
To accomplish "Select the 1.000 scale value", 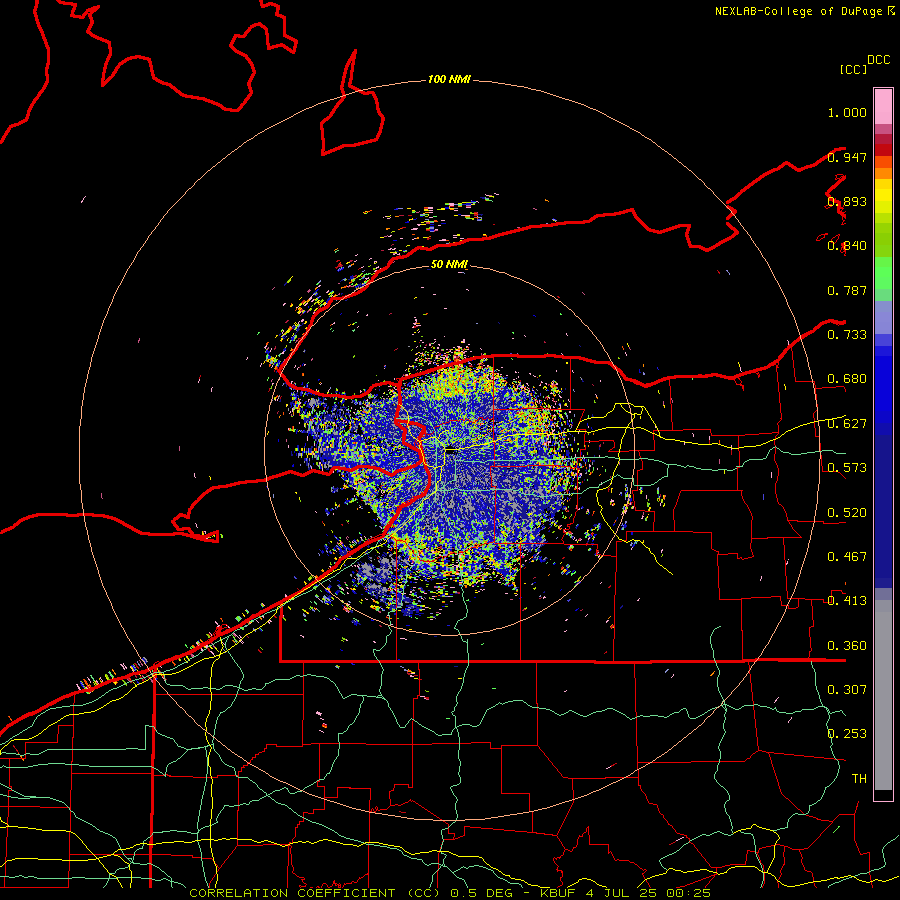I will pyautogui.click(x=847, y=112).
